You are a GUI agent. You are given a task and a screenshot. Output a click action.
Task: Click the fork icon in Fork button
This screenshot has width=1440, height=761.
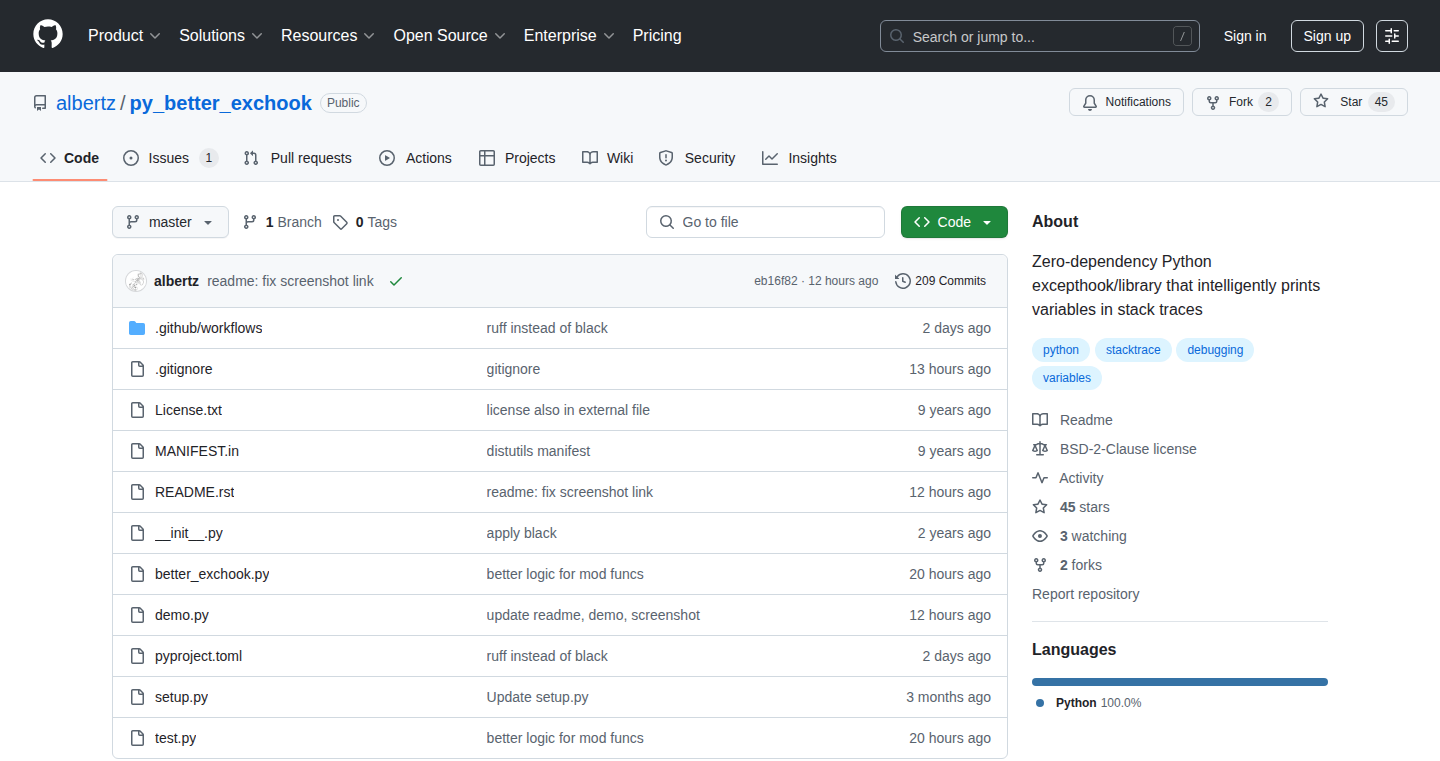click(1213, 102)
